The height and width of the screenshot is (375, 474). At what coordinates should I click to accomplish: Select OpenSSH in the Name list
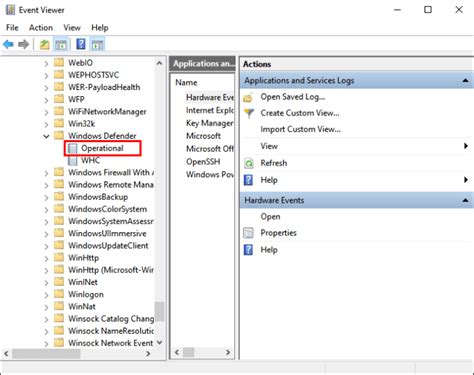tap(203, 162)
